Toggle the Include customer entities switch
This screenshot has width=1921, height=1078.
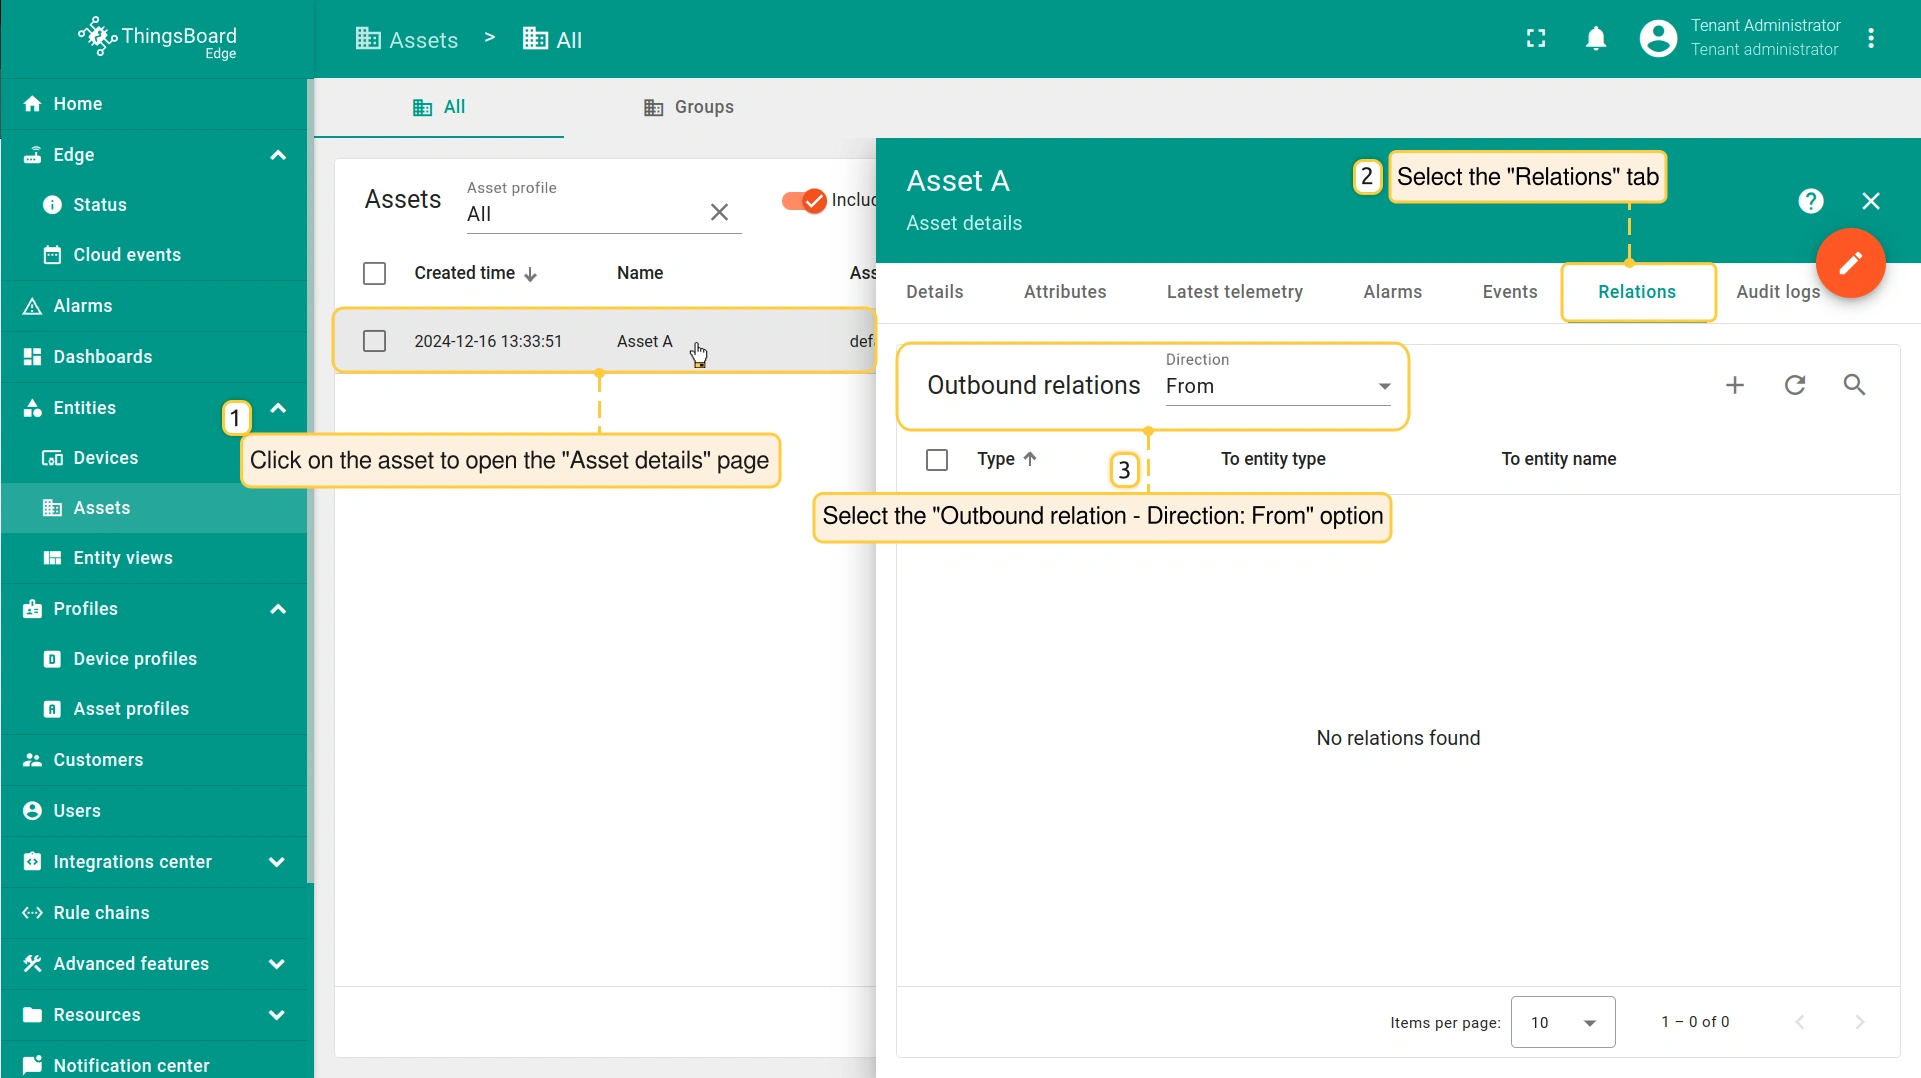pos(804,200)
